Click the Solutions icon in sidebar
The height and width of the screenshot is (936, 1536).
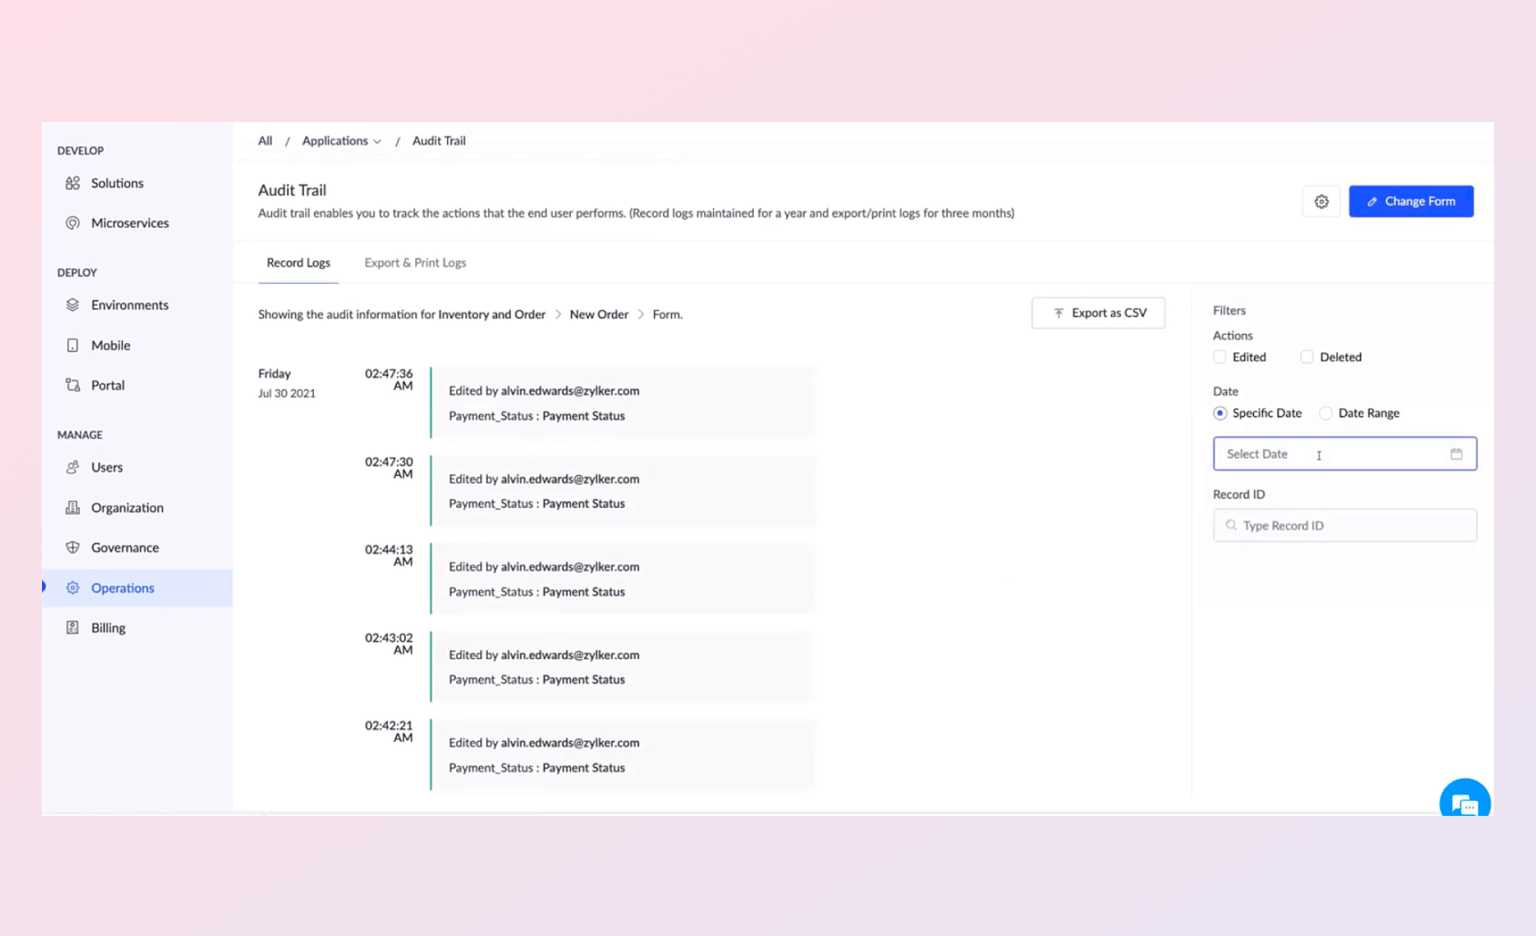73,183
